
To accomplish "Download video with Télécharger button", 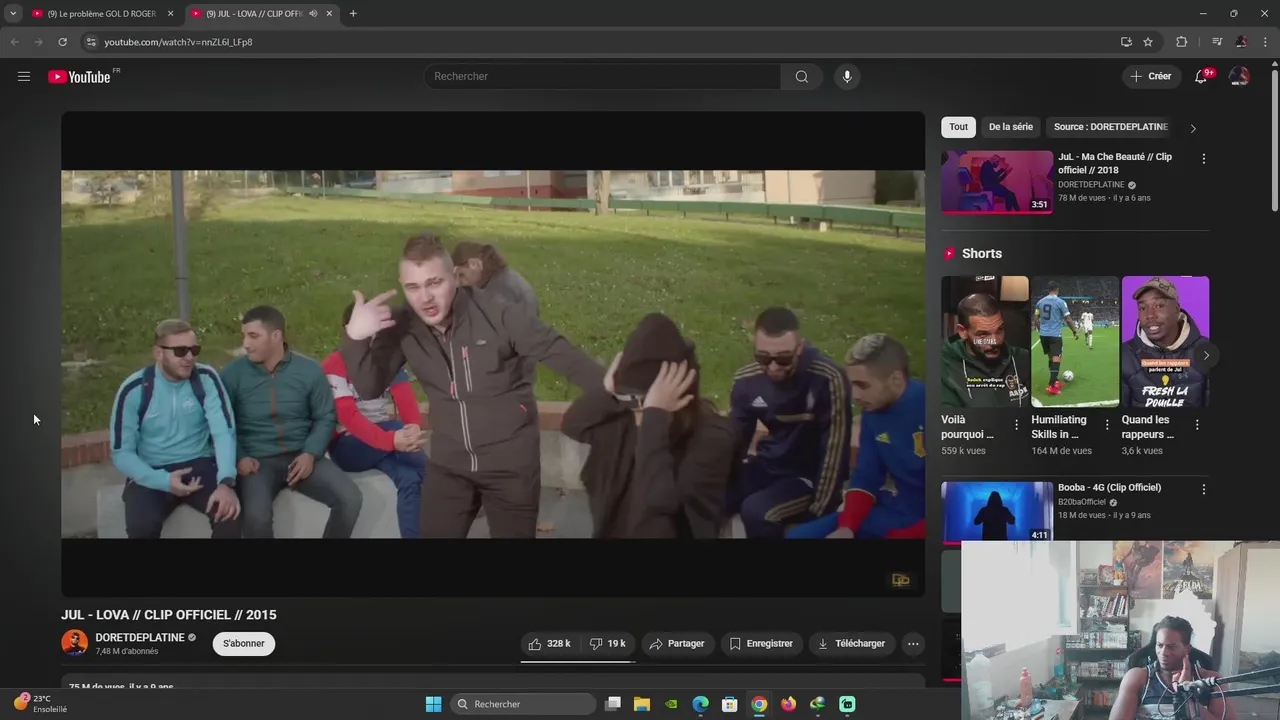I will pos(851,644).
